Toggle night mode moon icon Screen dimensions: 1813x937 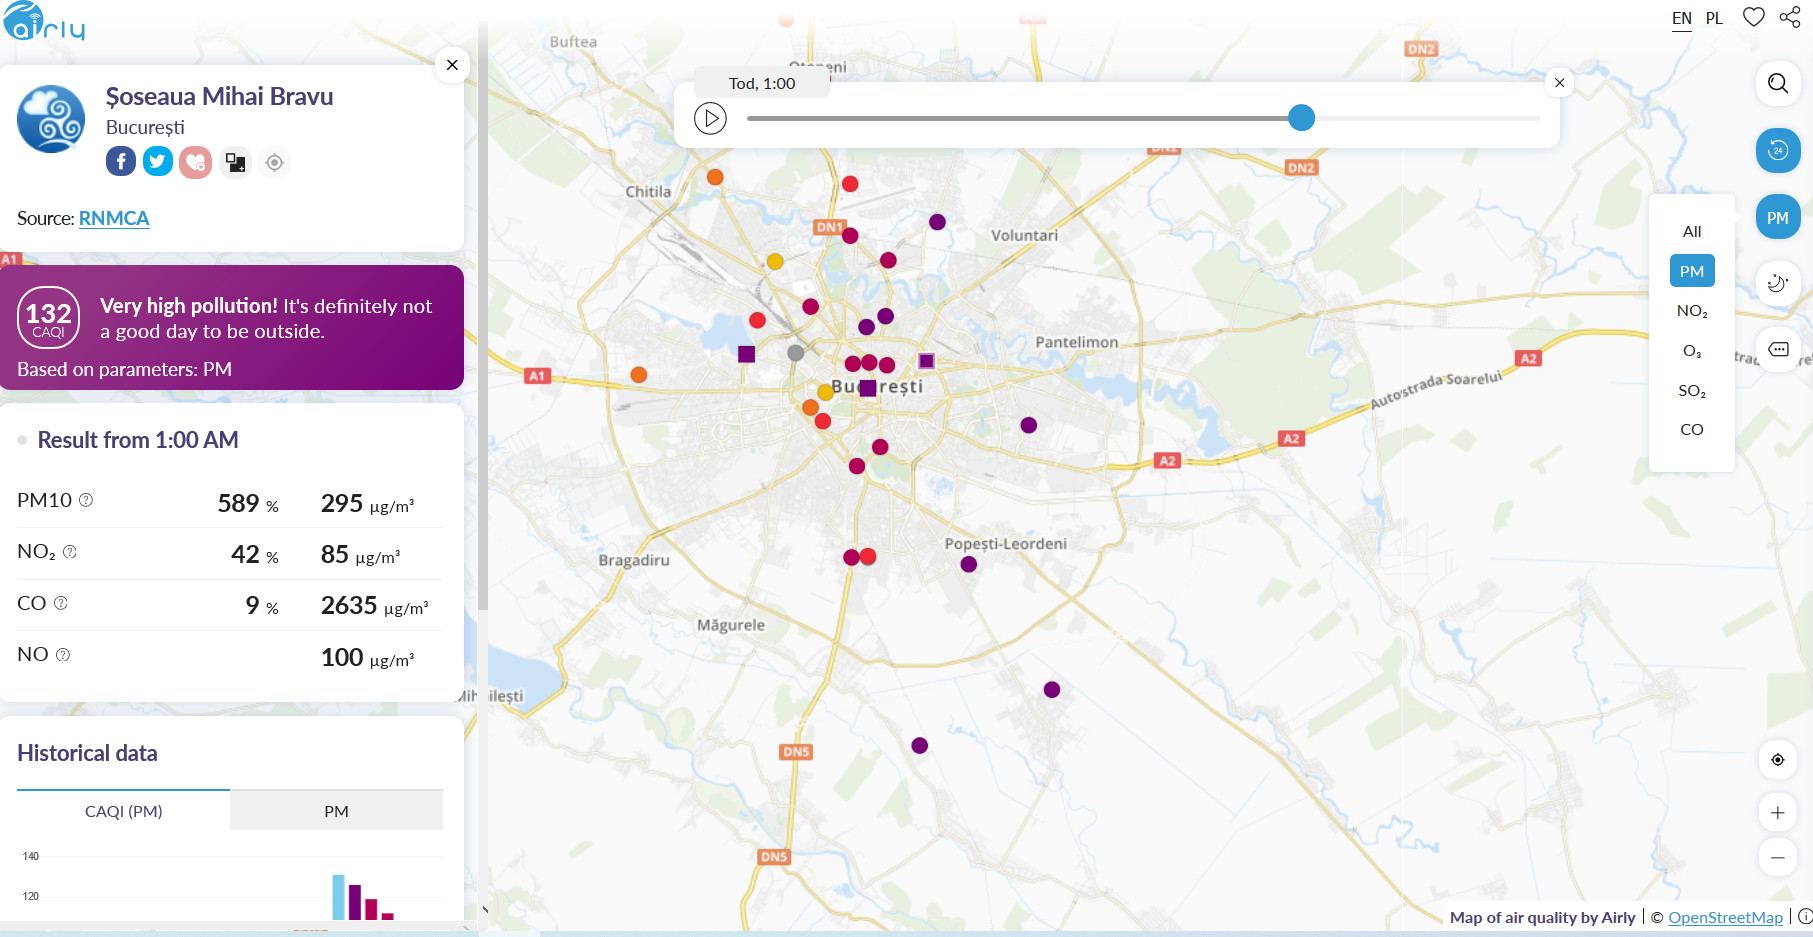coord(1777,284)
